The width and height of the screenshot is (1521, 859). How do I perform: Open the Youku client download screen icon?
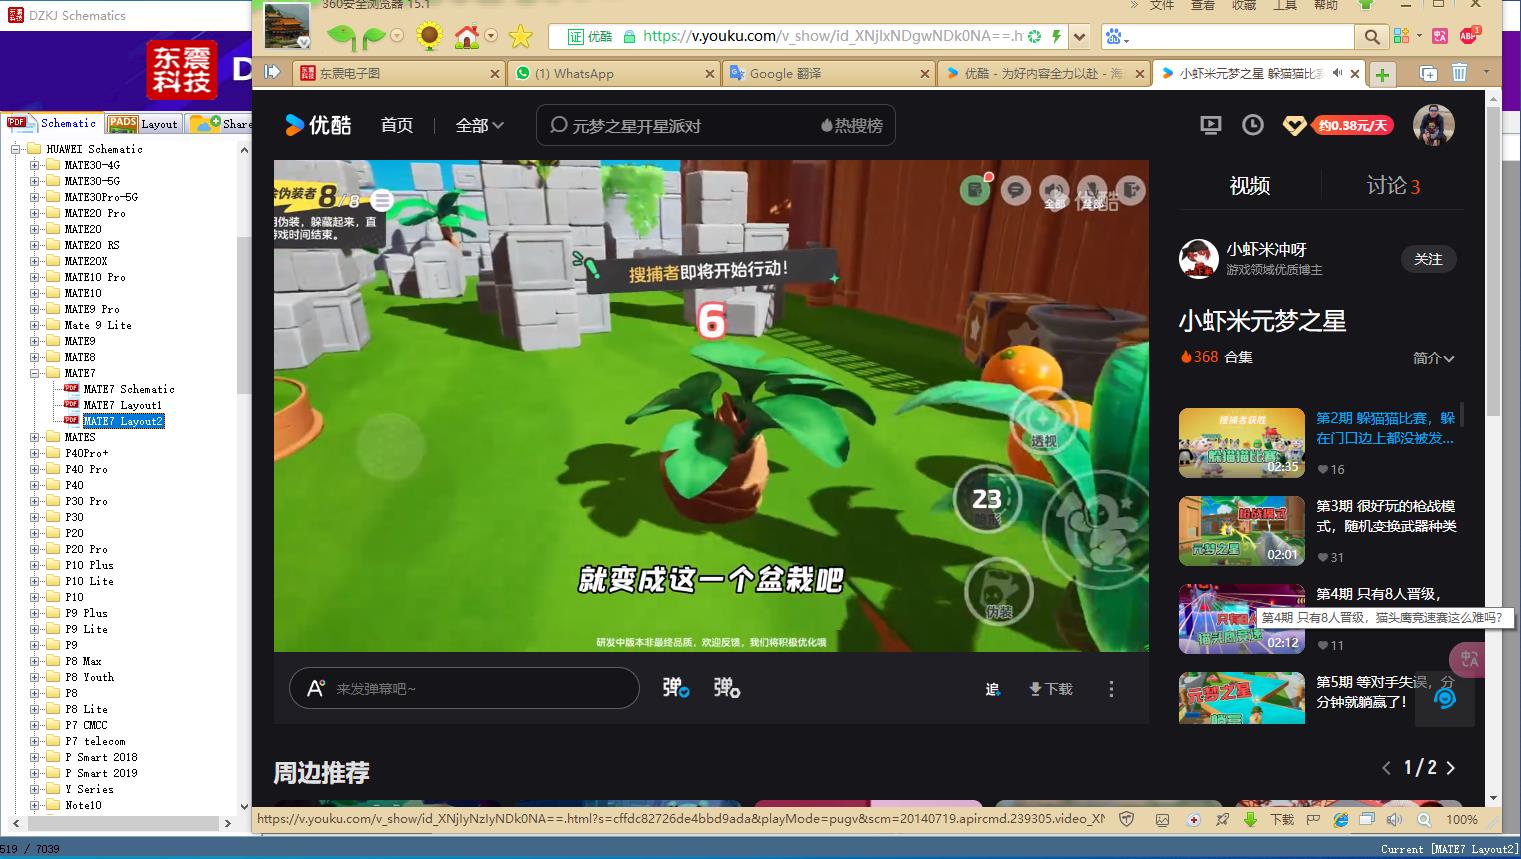pos(1211,125)
